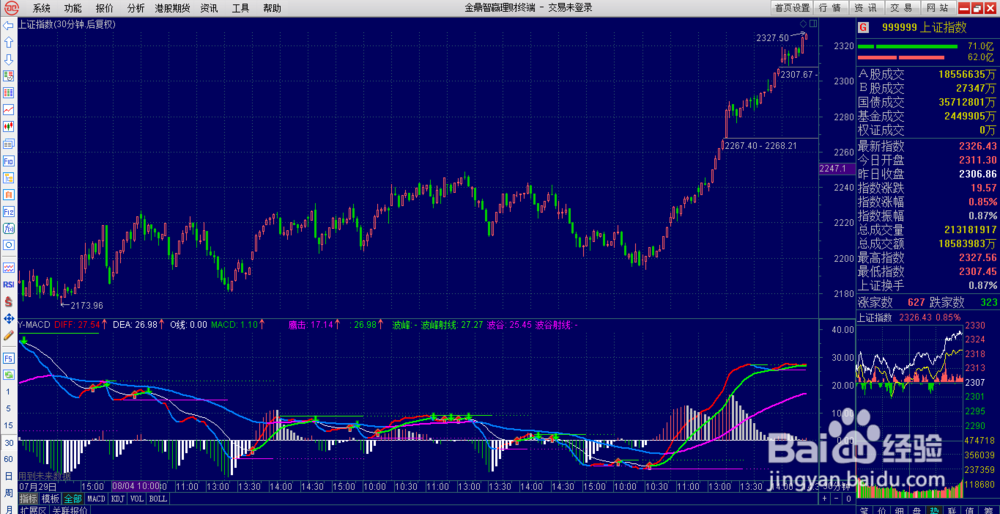
Task: Switch to the 模板 tab
Action: (x=52, y=499)
